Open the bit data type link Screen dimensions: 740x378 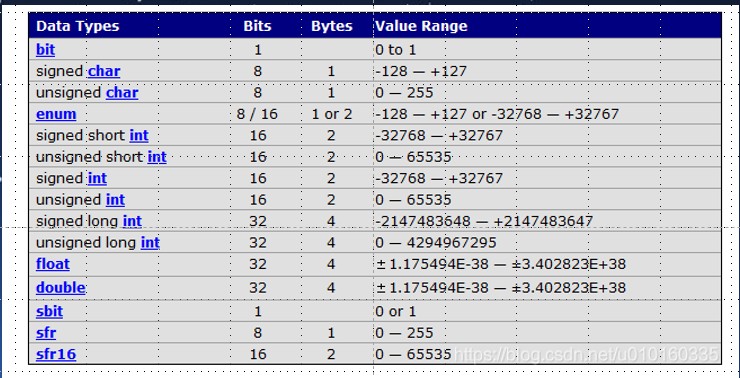(45, 50)
